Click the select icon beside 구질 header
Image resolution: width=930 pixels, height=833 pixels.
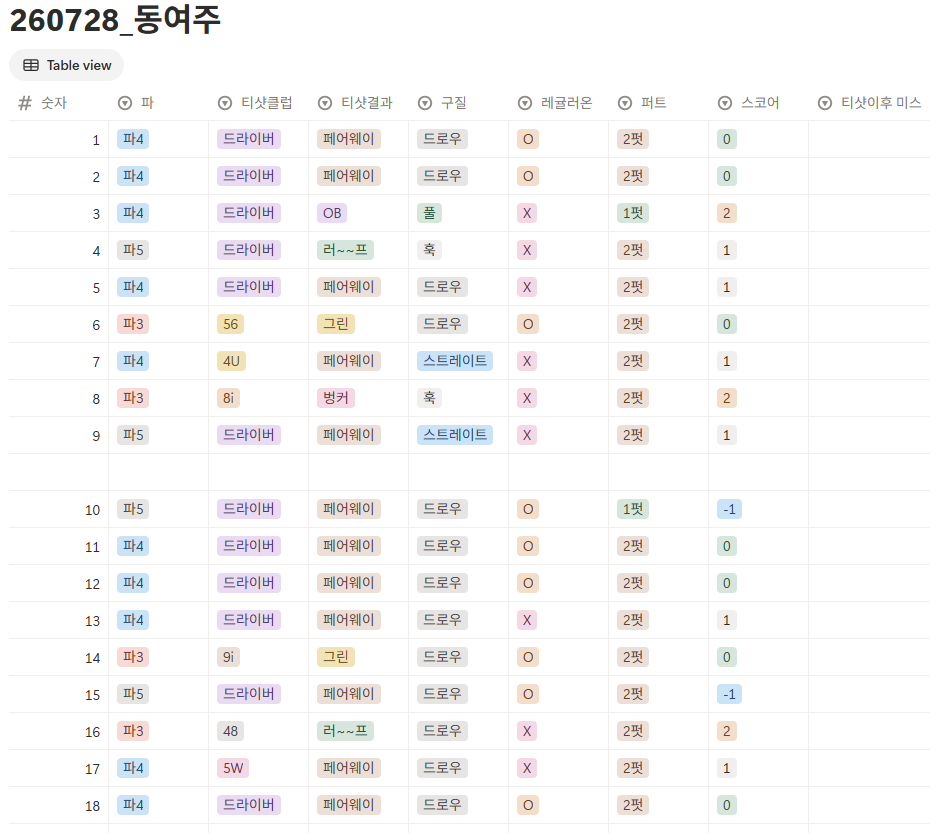tap(425, 103)
